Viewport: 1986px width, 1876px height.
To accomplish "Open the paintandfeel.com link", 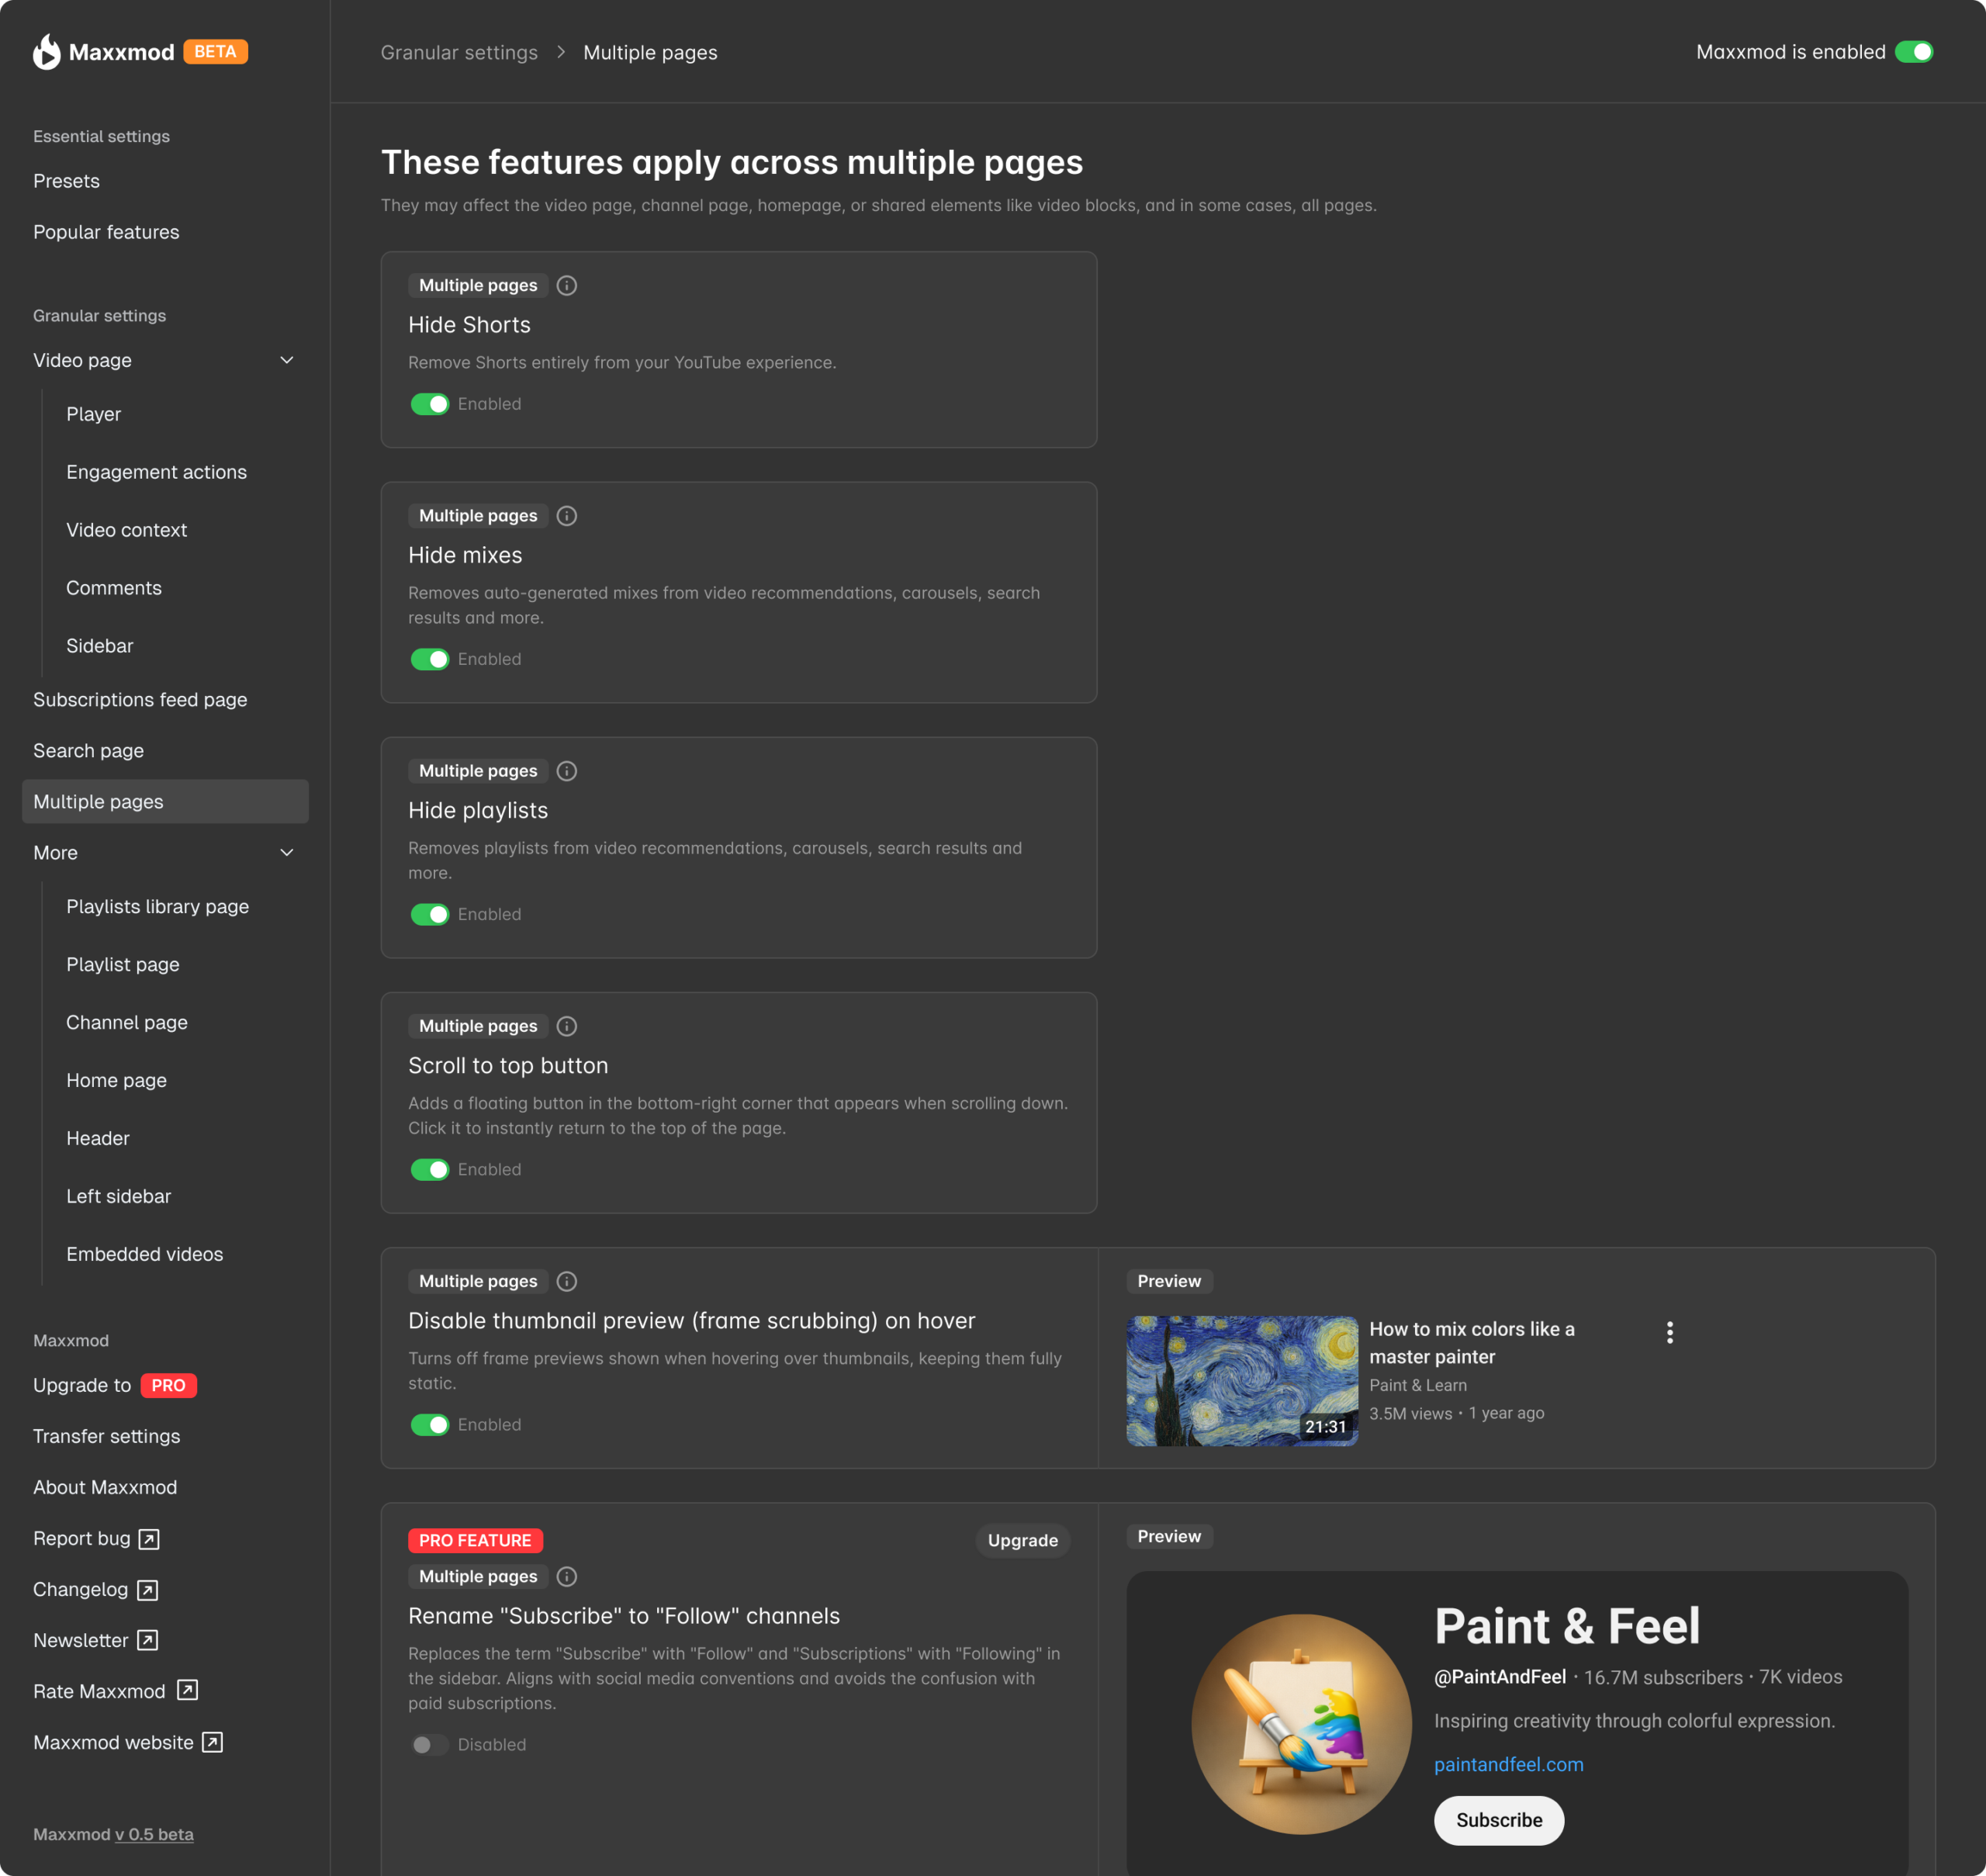I will coord(1508,1765).
